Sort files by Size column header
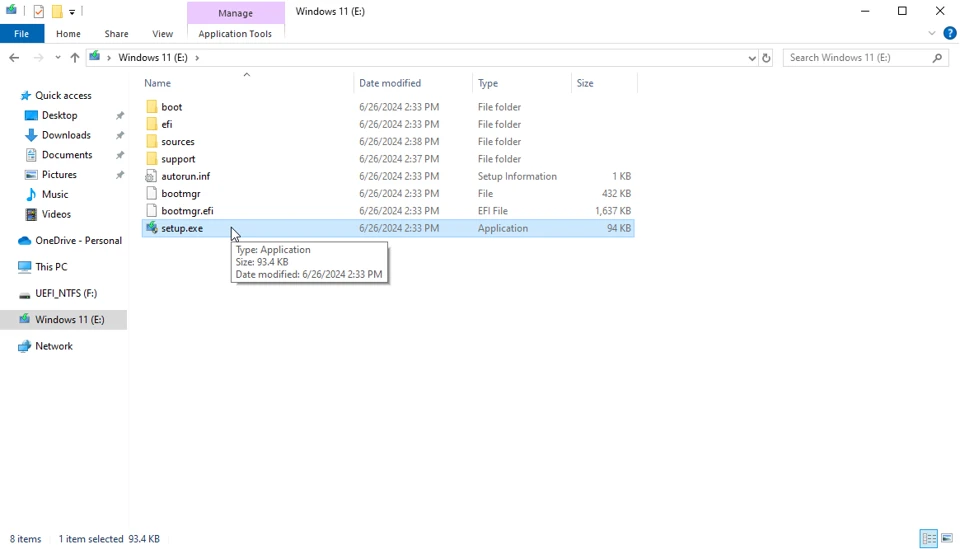The width and height of the screenshot is (960, 549). 585,83
